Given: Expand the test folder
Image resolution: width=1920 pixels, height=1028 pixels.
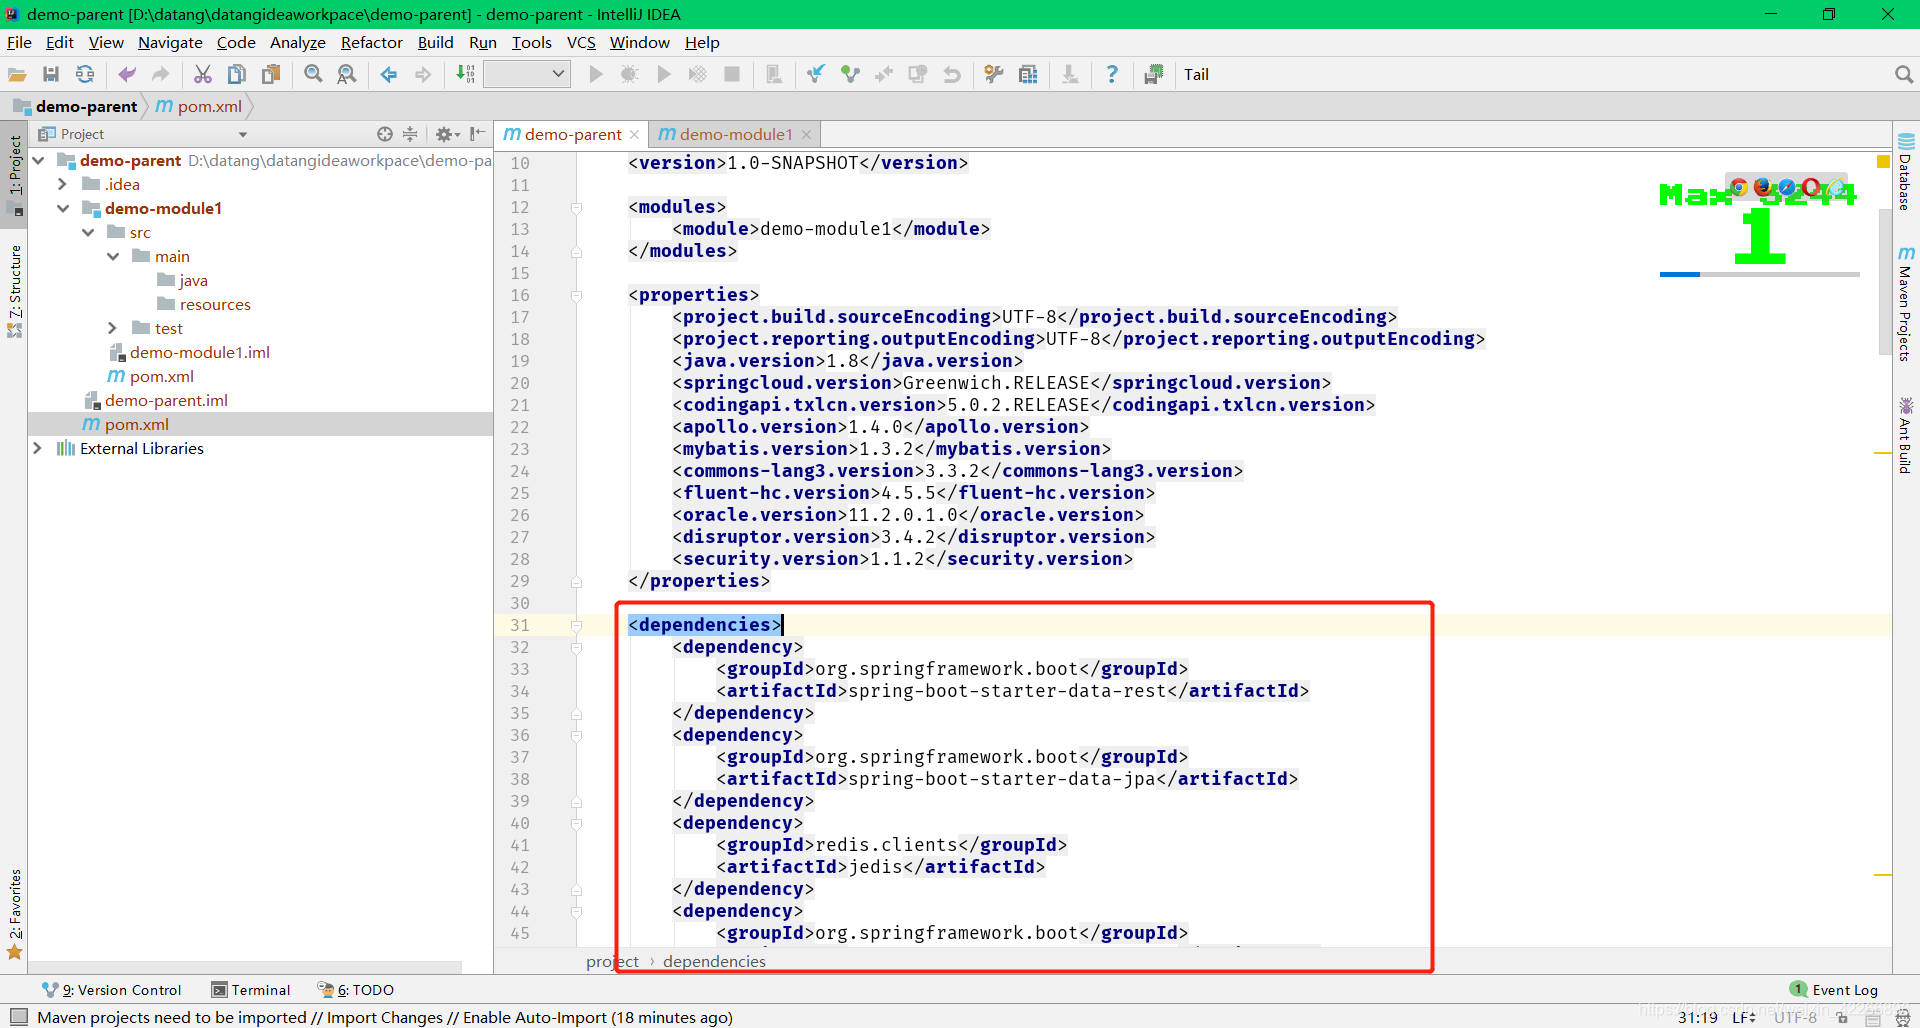Looking at the screenshot, I should pos(112,328).
